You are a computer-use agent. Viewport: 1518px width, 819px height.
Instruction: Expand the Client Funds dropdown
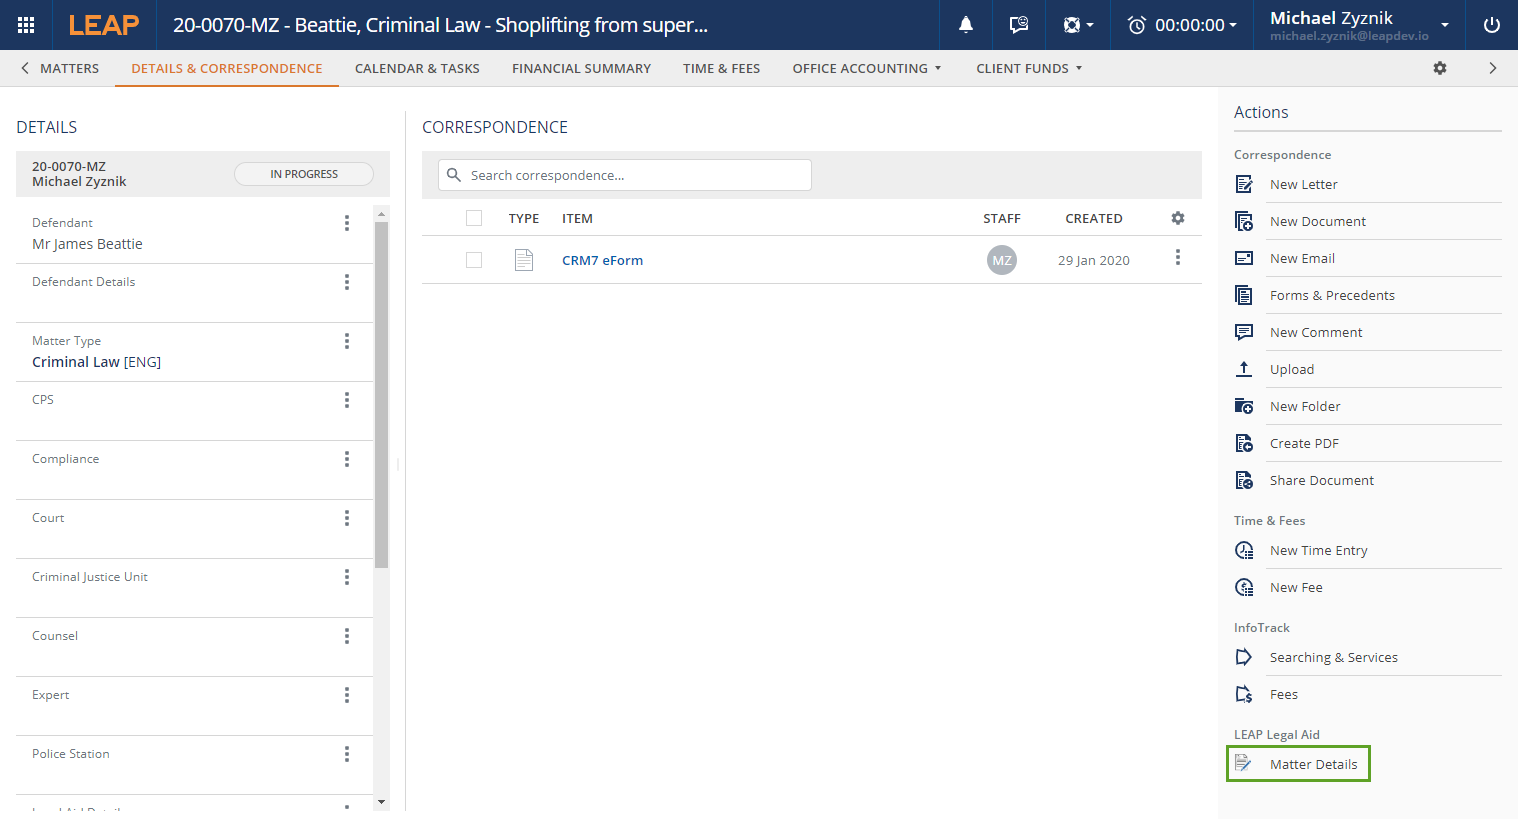[x=1028, y=68]
